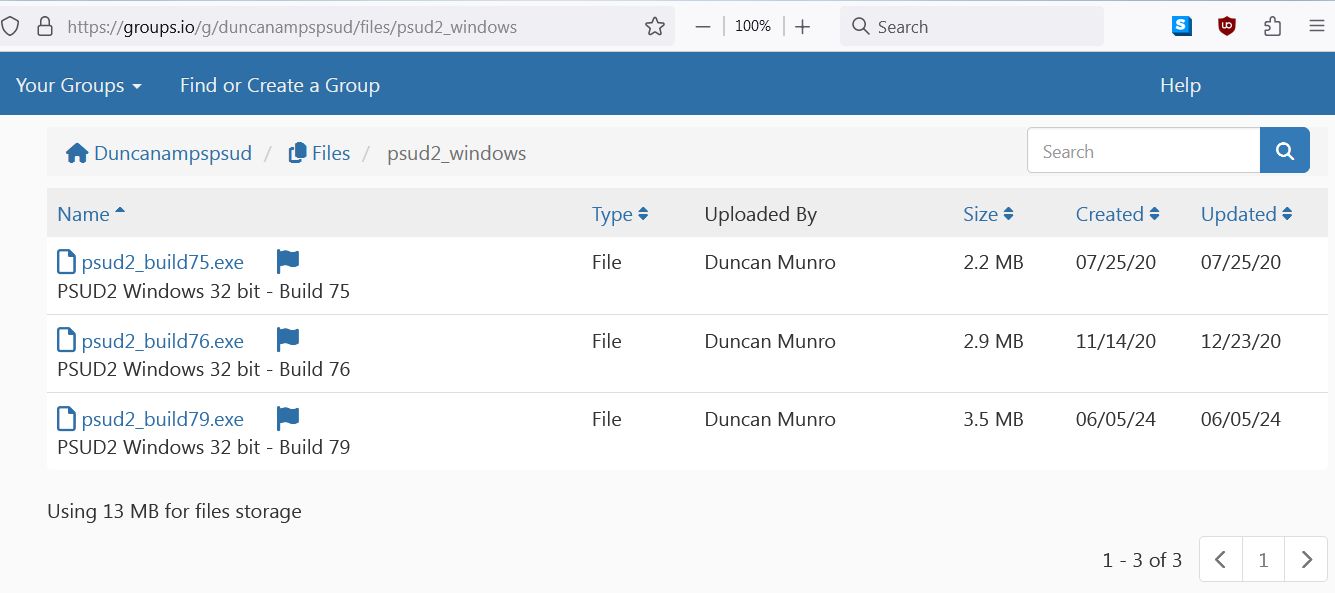Click the browser Search box
1335x593 pixels.
pyautogui.click(x=972, y=27)
